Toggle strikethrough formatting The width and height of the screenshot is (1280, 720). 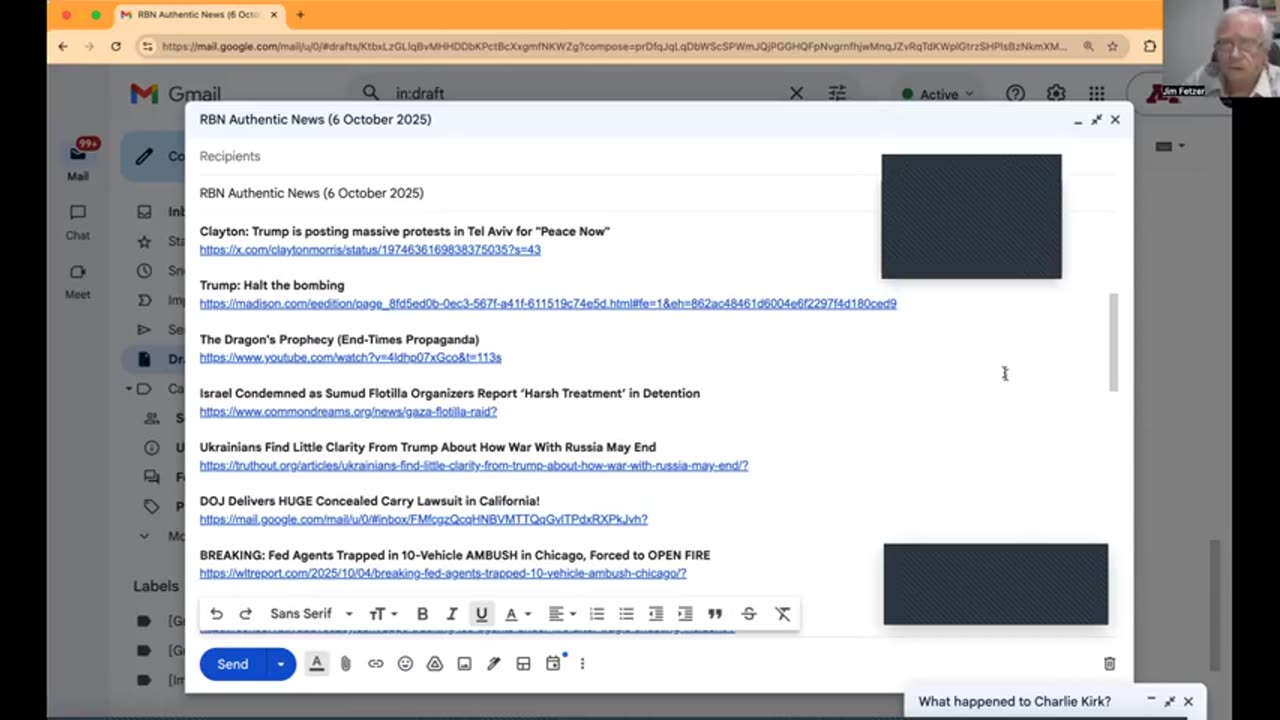click(x=749, y=614)
